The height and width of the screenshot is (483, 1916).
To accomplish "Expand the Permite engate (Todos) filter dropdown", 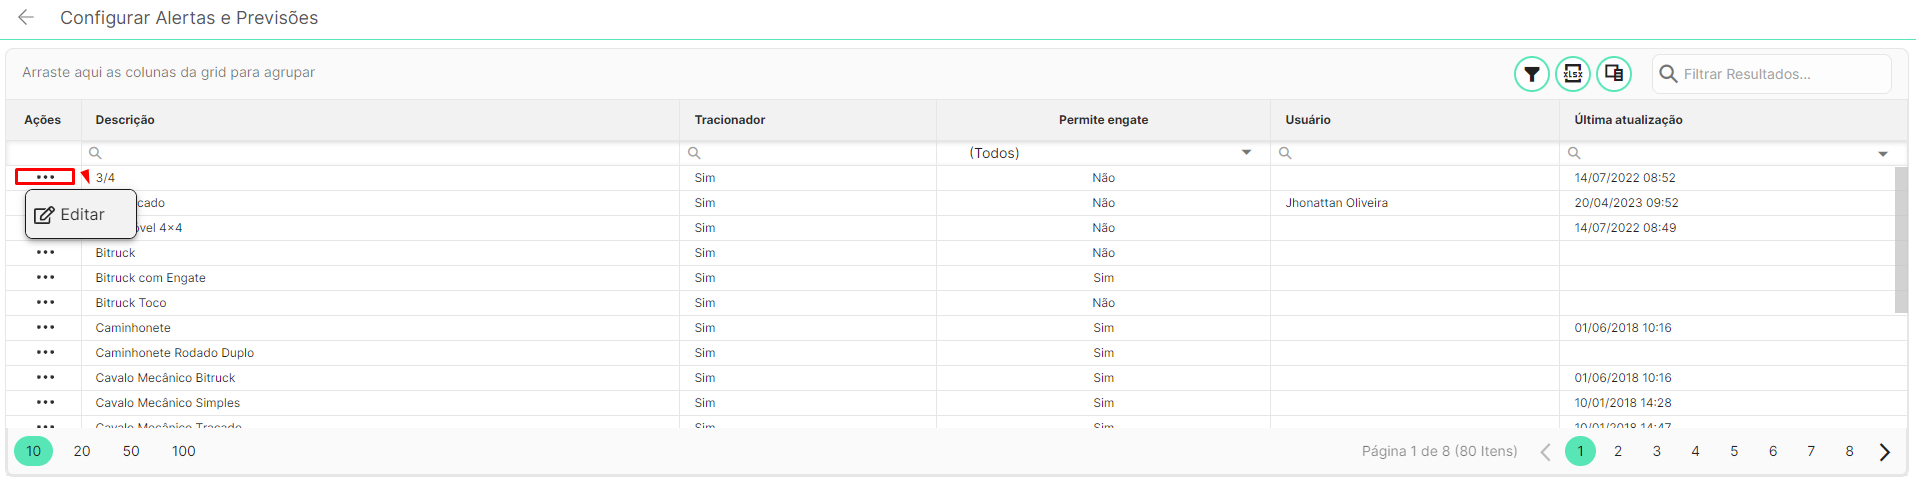I will pyautogui.click(x=1246, y=153).
